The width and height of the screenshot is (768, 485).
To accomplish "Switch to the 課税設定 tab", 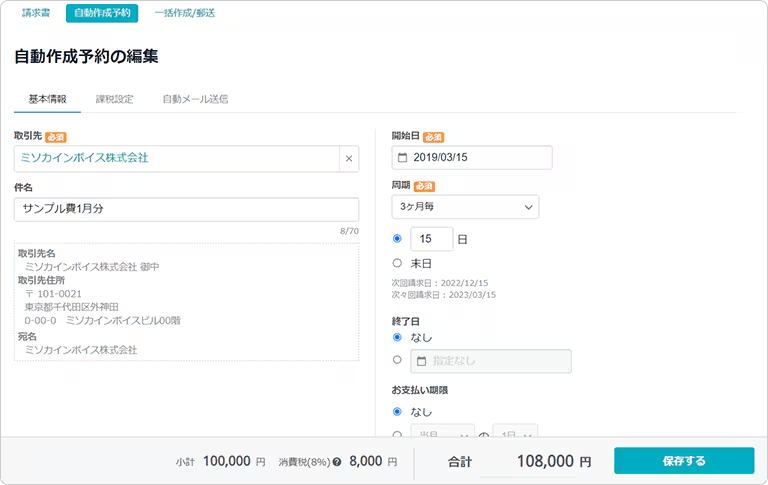I will click(114, 99).
